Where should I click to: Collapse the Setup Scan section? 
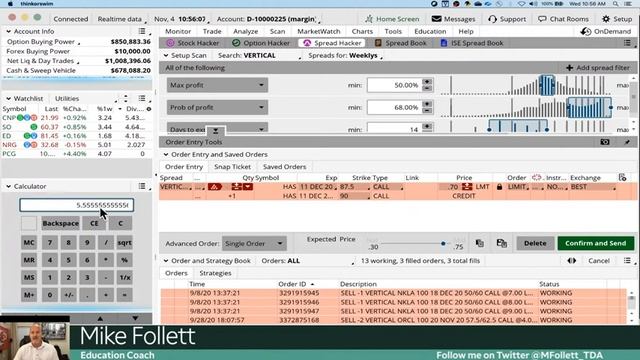[x=166, y=56]
